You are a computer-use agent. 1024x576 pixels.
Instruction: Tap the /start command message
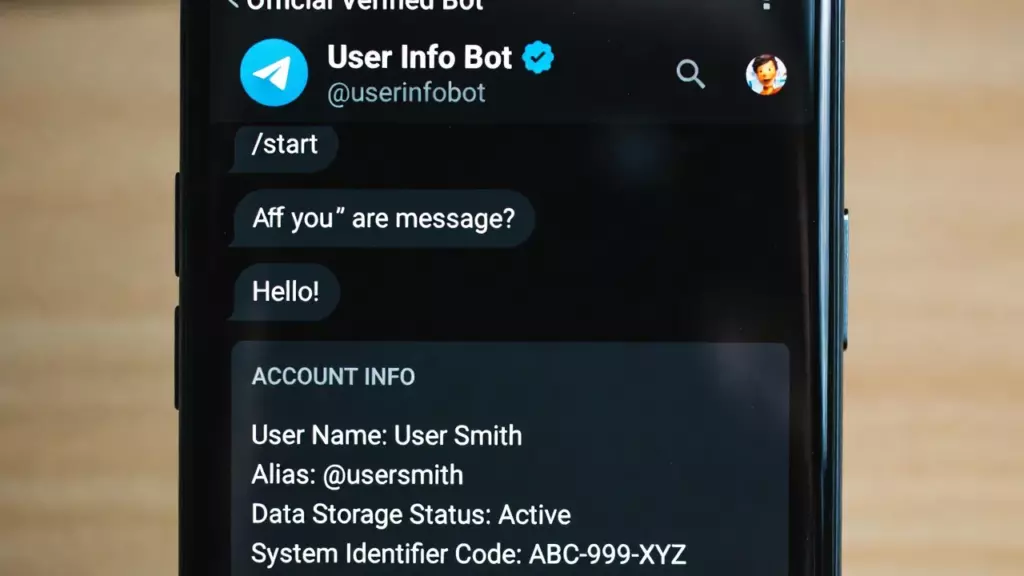285,145
